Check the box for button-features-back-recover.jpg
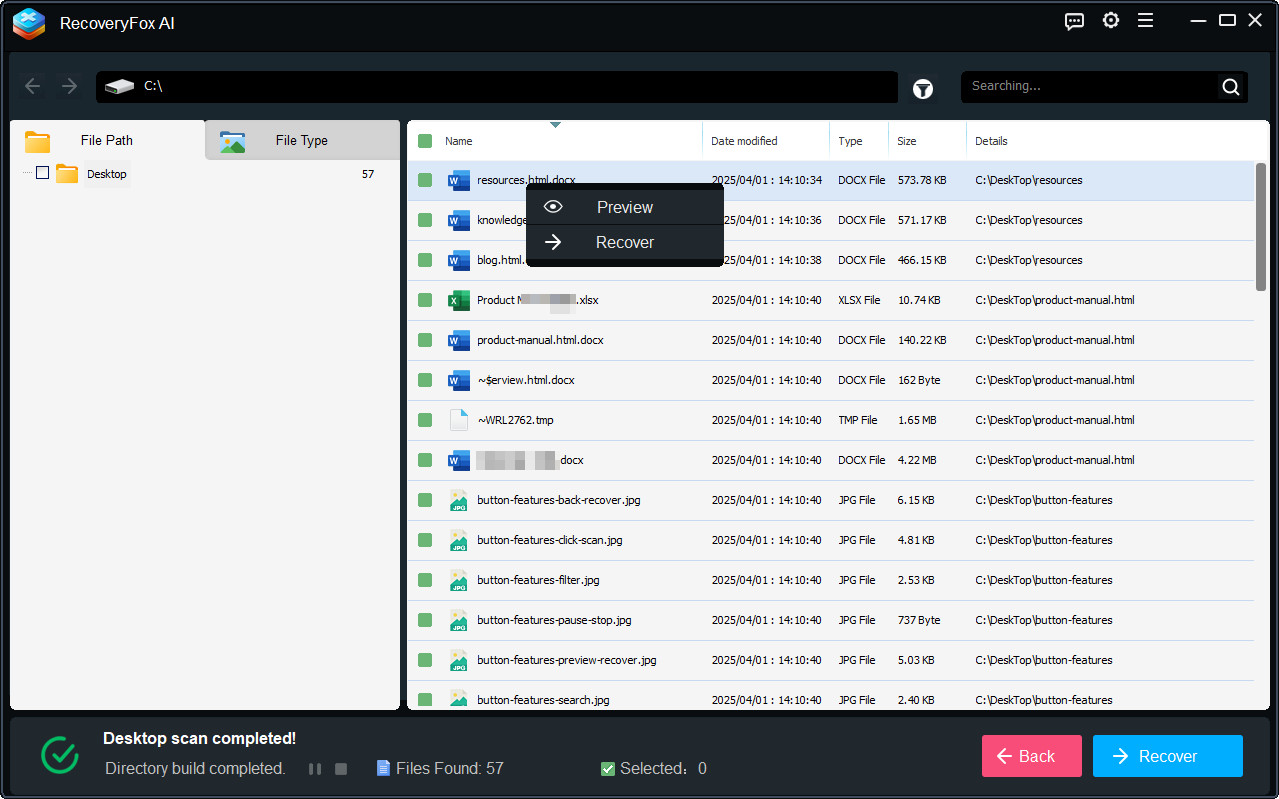The image size is (1279, 799). tap(425, 500)
